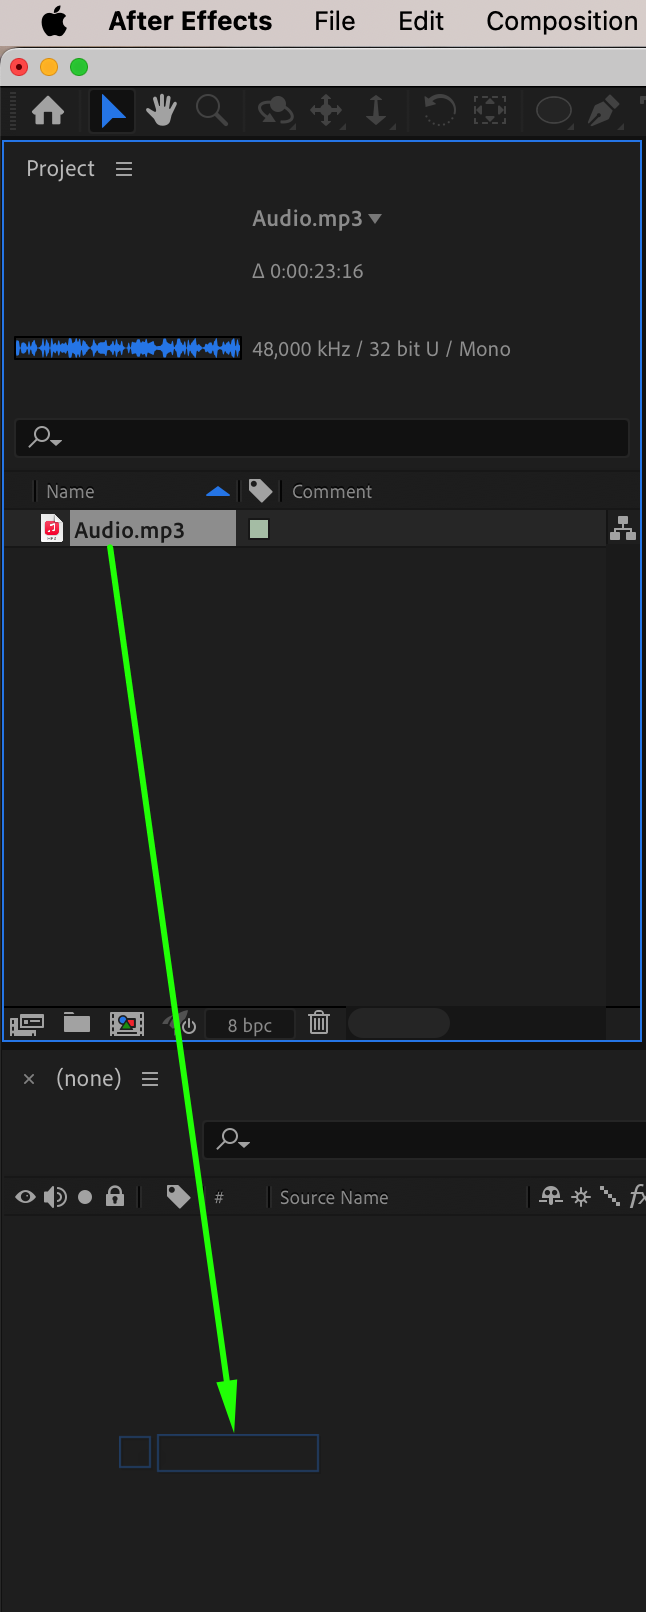The width and height of the screenshot is (646, 1612).
Task: Open the Project panel menu
Action: pyautogui.click(x=124, y=169)
